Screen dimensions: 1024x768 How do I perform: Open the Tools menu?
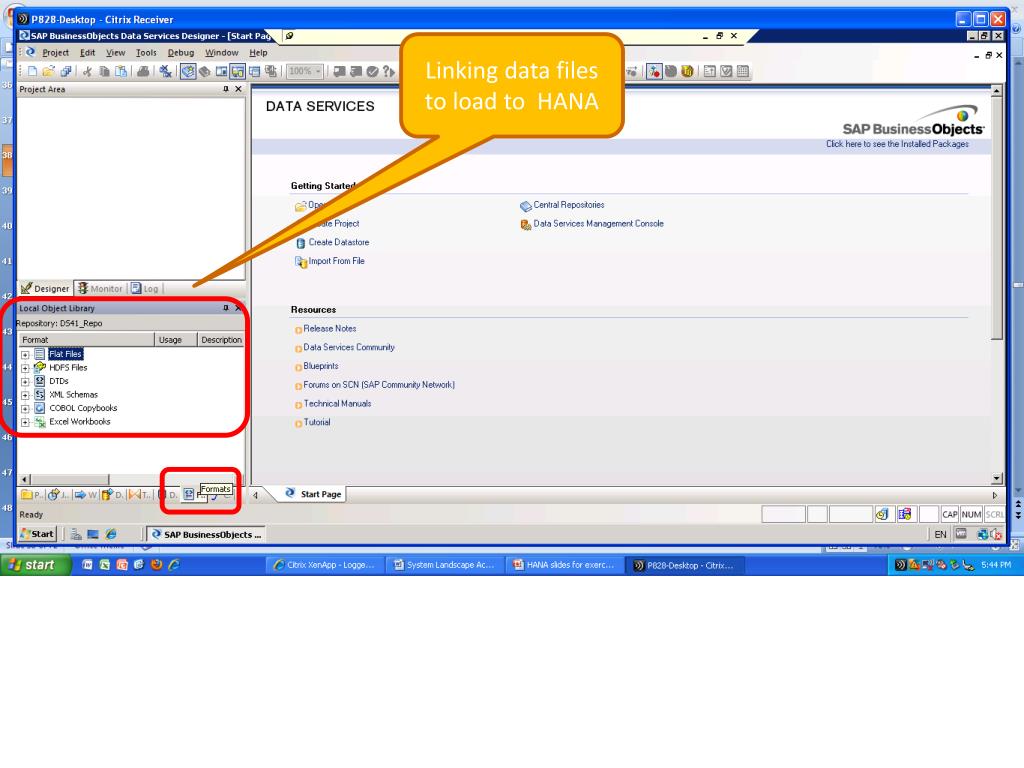pyautogui.click(x=146, y=53)
